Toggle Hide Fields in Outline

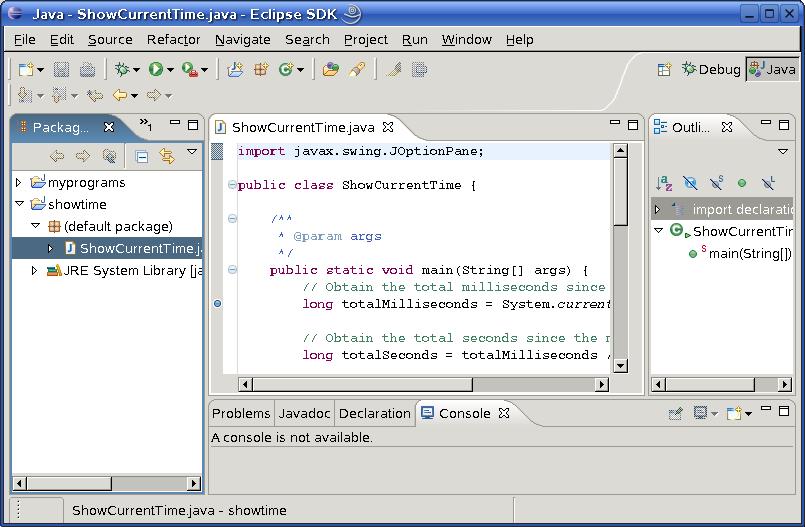point(690,183)
